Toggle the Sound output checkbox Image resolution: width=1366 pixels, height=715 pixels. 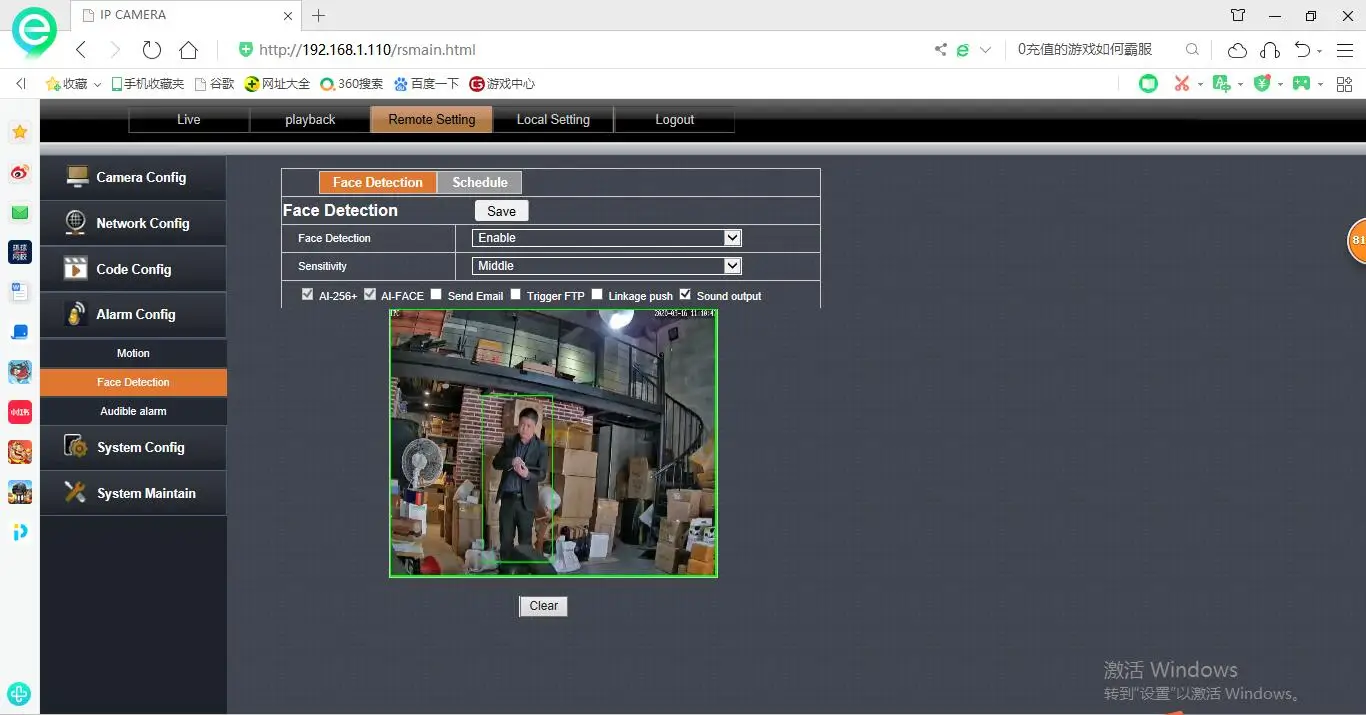click(x=685, y=294)
